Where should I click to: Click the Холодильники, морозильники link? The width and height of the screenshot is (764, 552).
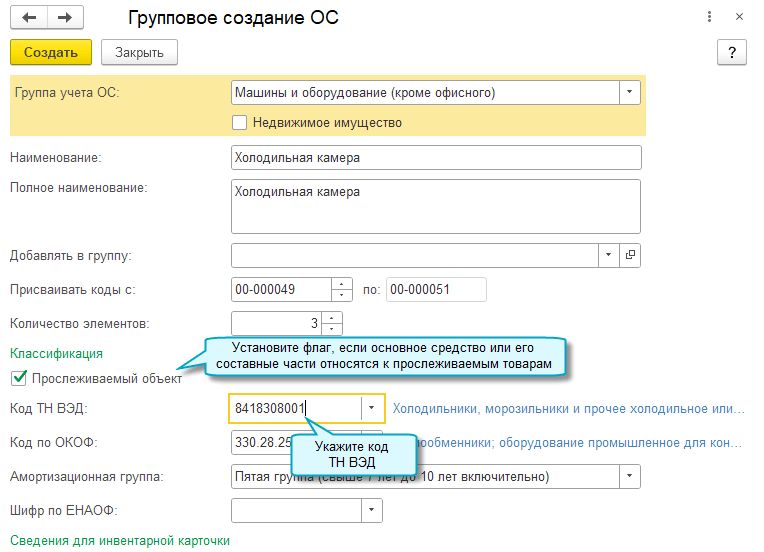coord(568,408)
